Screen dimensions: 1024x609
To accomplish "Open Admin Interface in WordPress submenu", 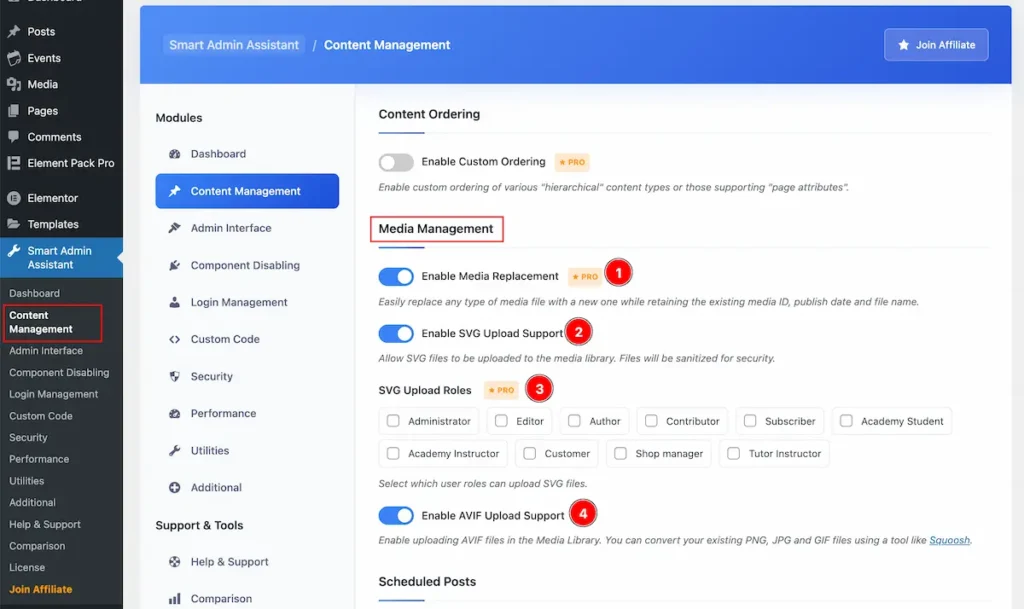I will (46, 351).
